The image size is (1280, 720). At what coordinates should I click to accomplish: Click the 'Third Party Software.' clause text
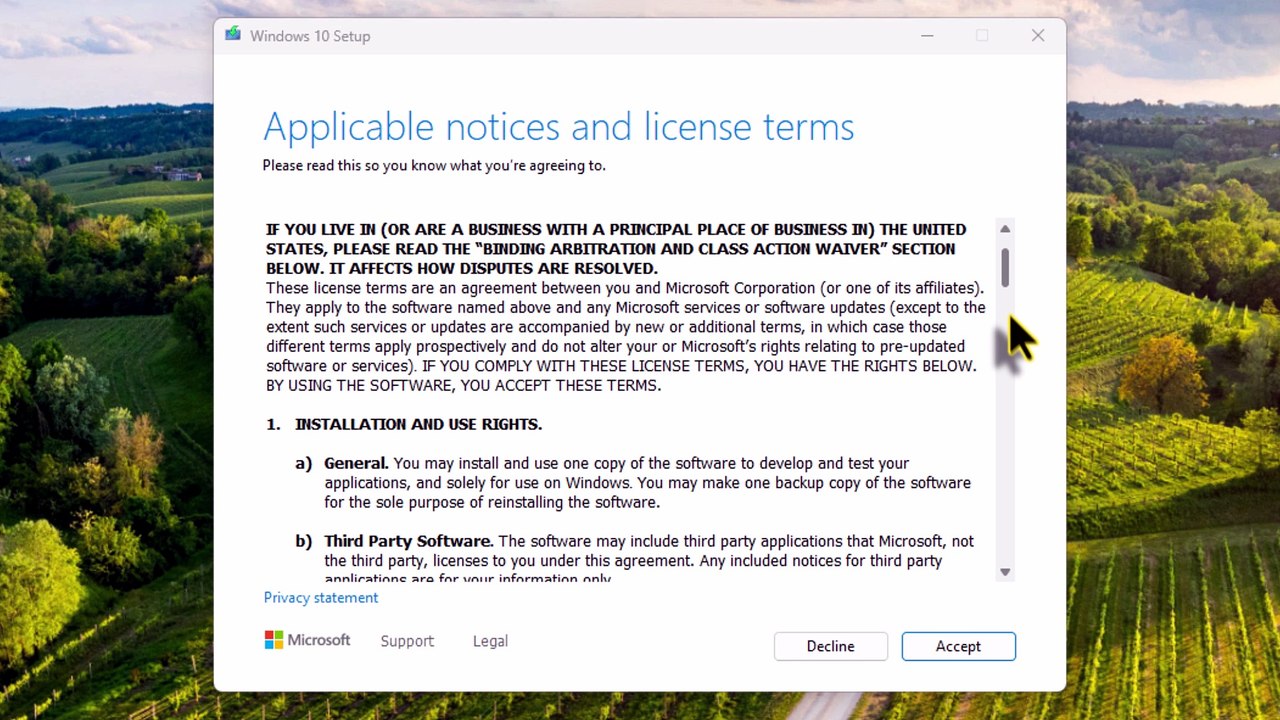coord(408,541)
